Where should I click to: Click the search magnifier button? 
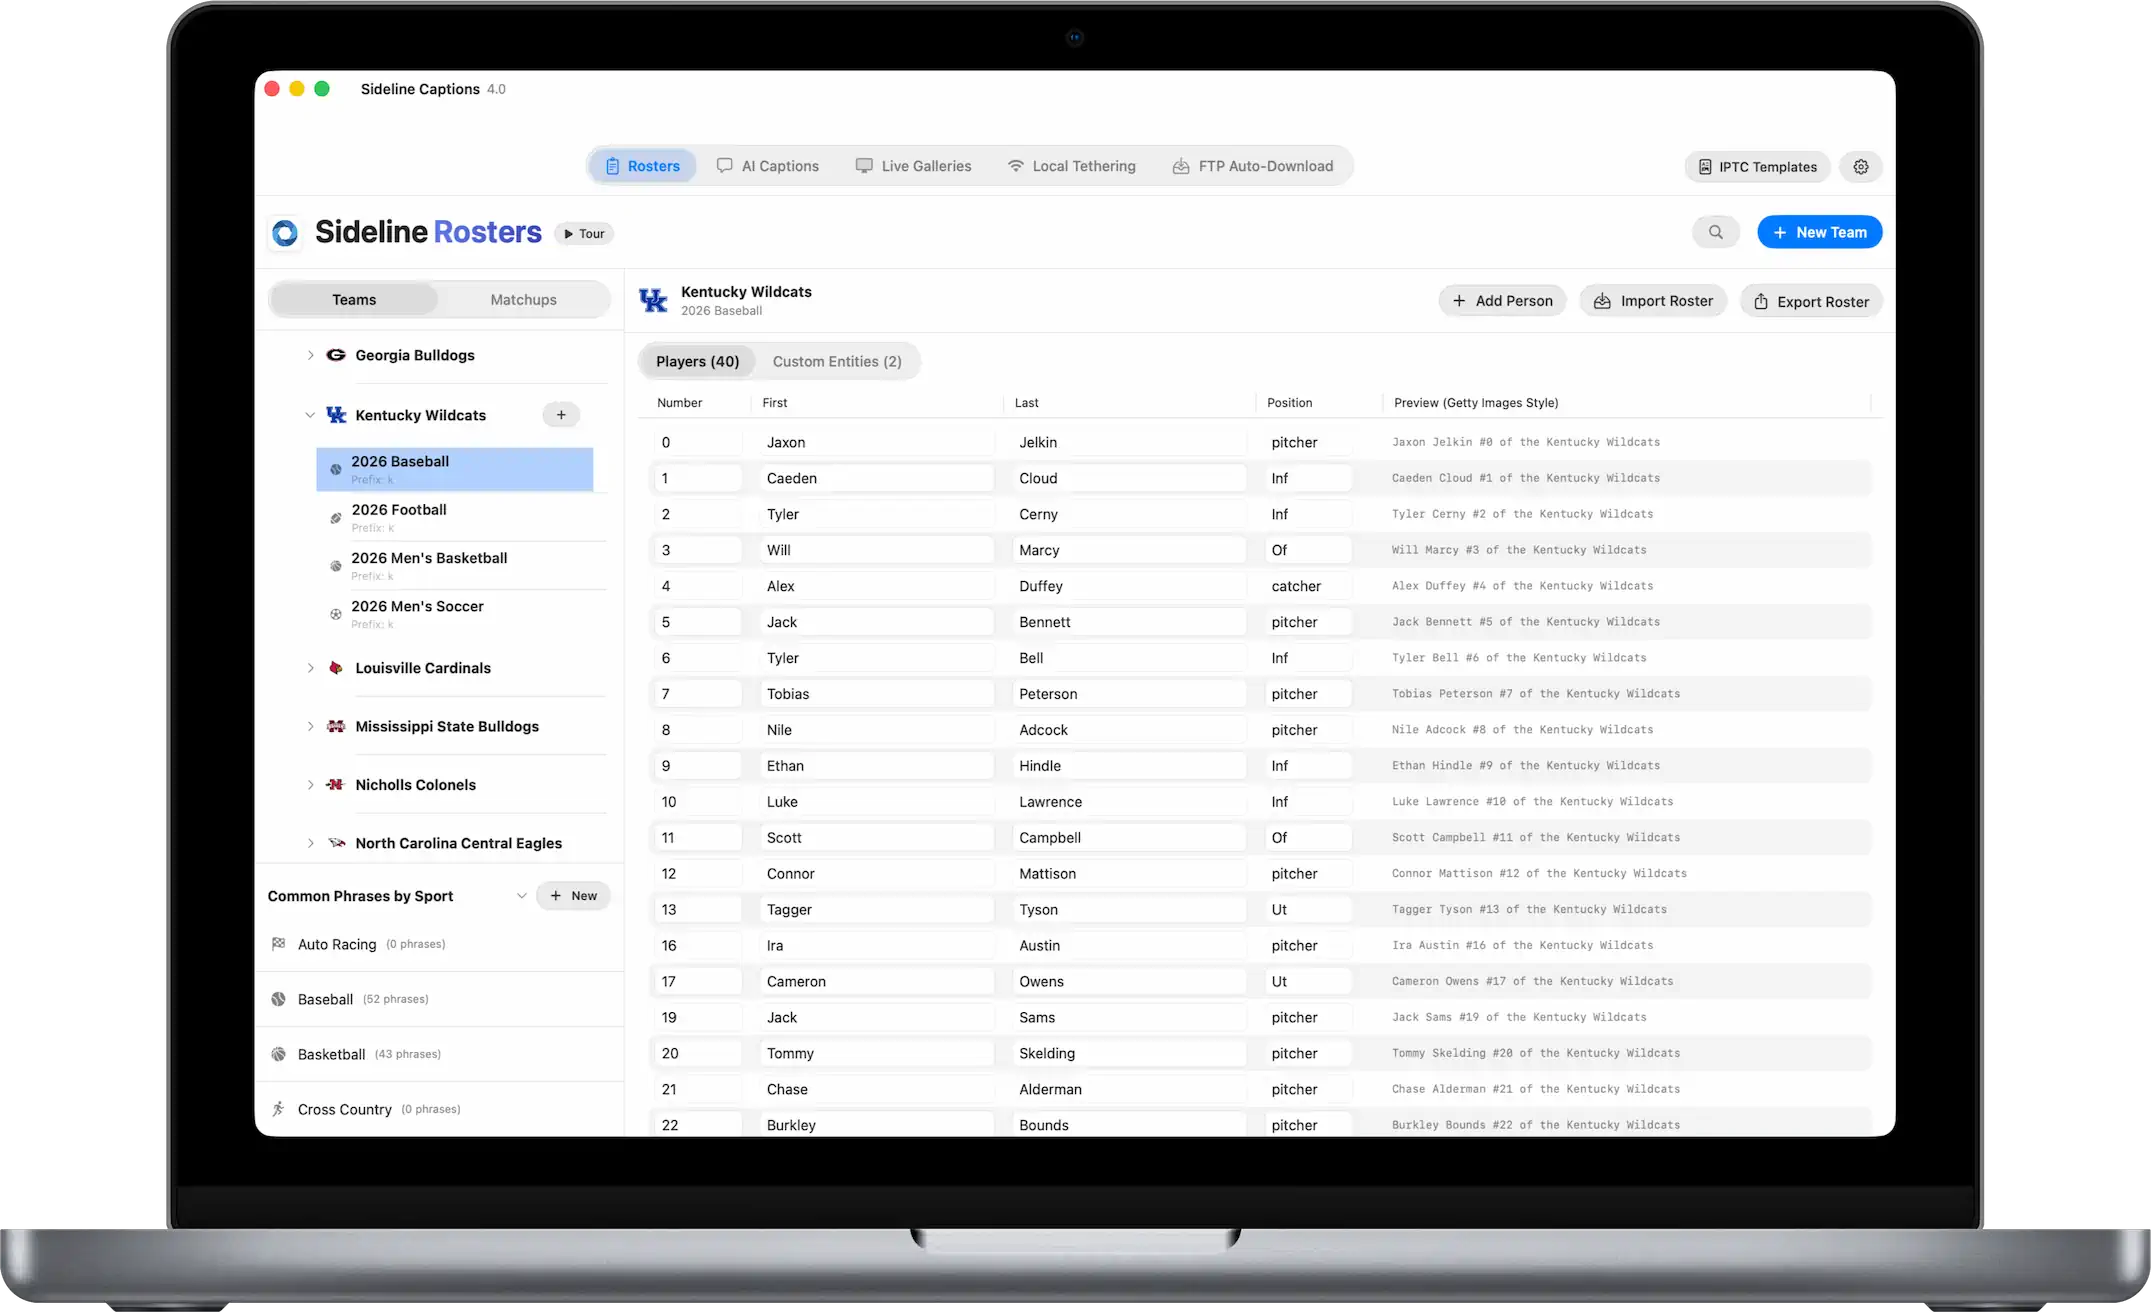(x=1715, y=232)
